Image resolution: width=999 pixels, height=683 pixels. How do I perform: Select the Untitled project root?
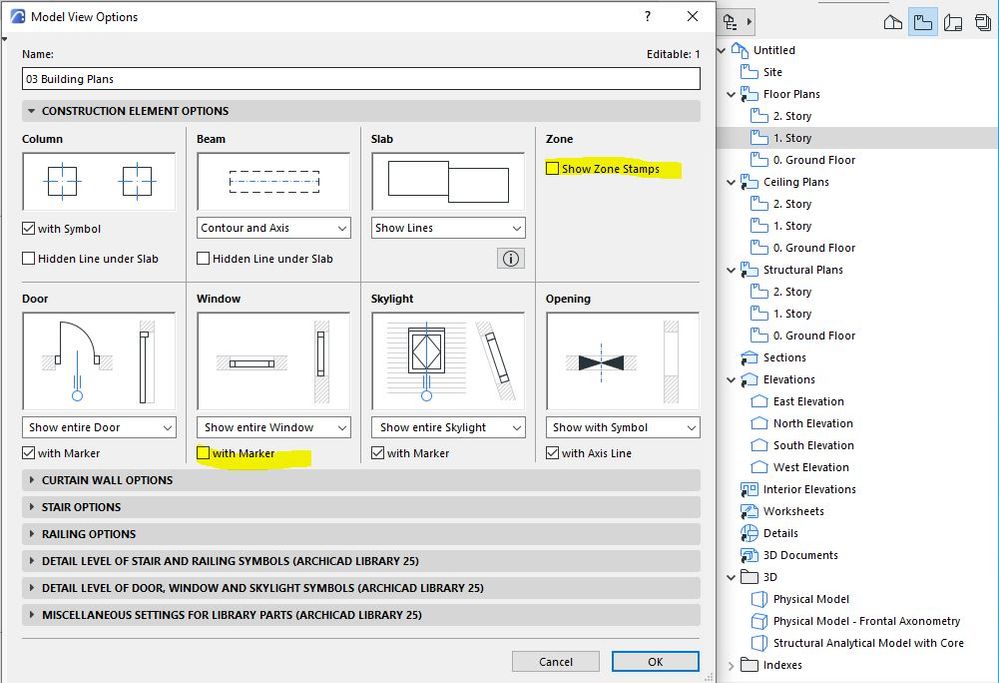click(773, 50)
